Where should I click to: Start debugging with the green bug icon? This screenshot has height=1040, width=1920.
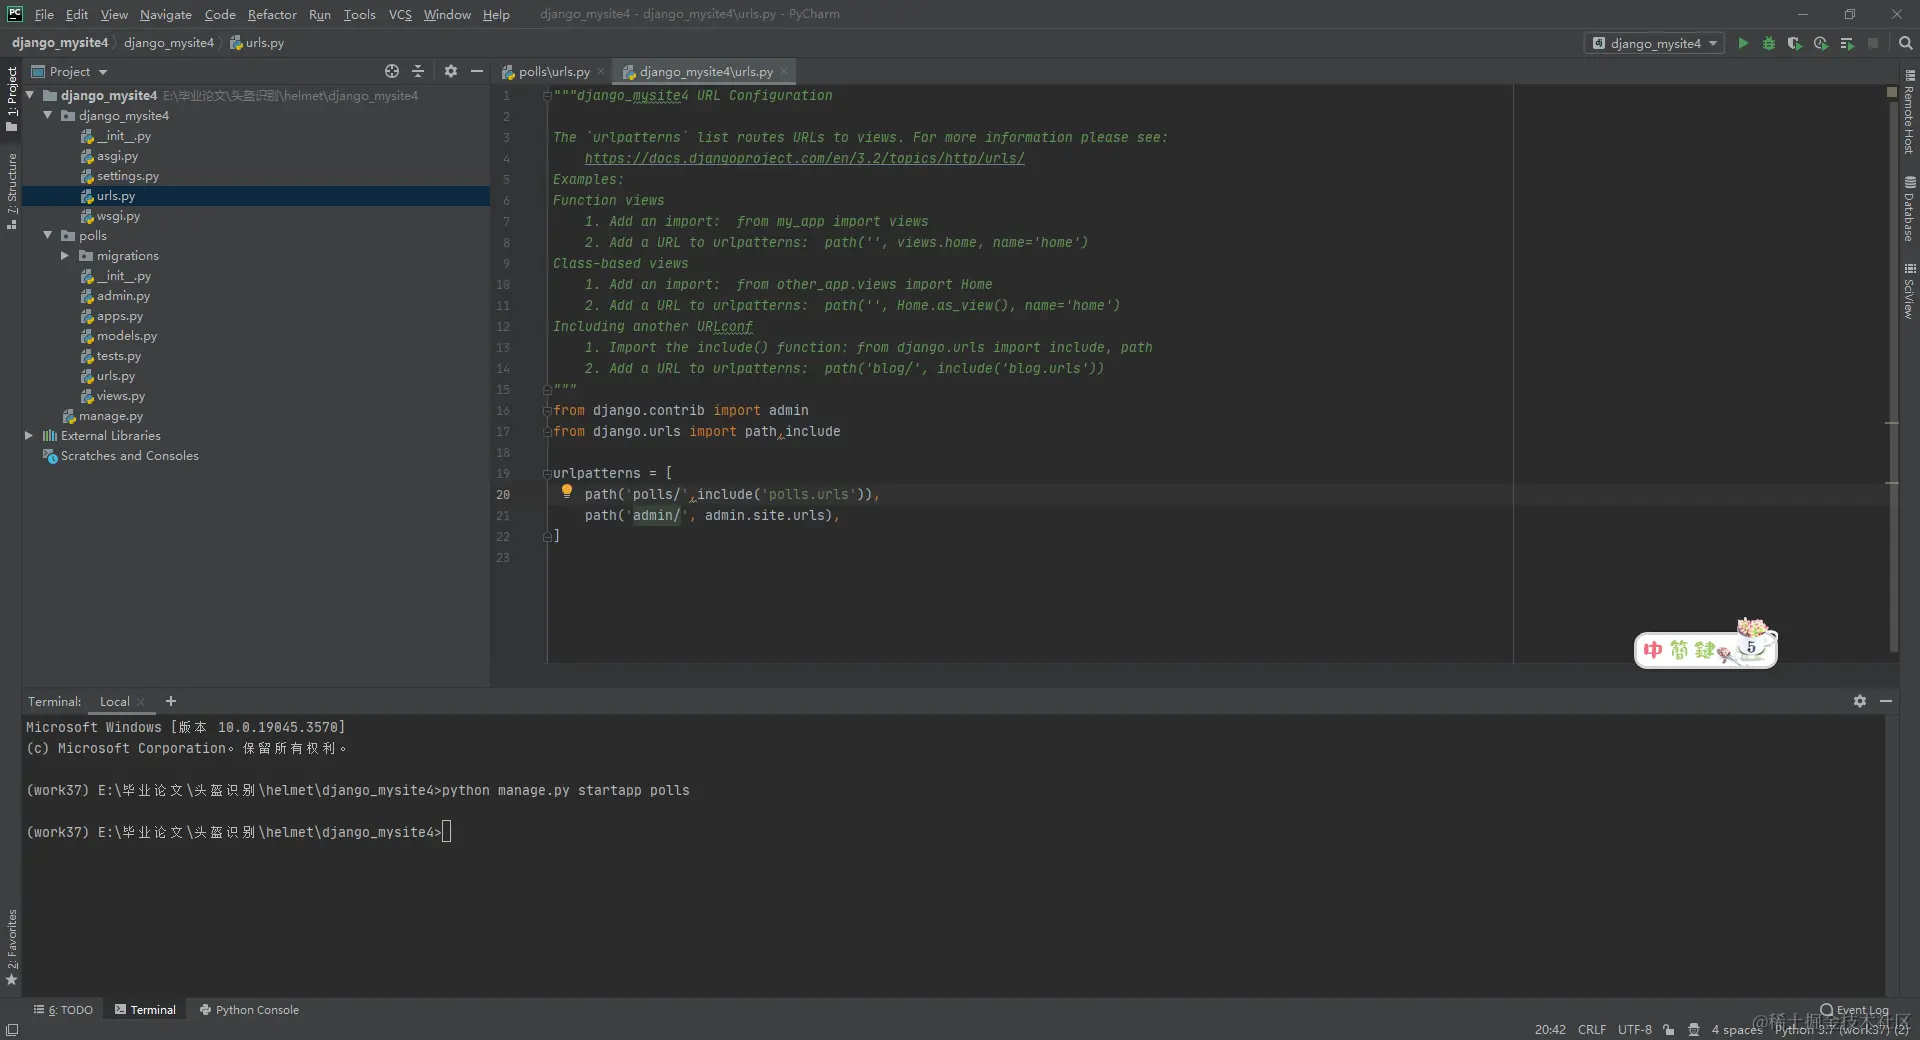pyautogui.click(x=1769, y=43)
